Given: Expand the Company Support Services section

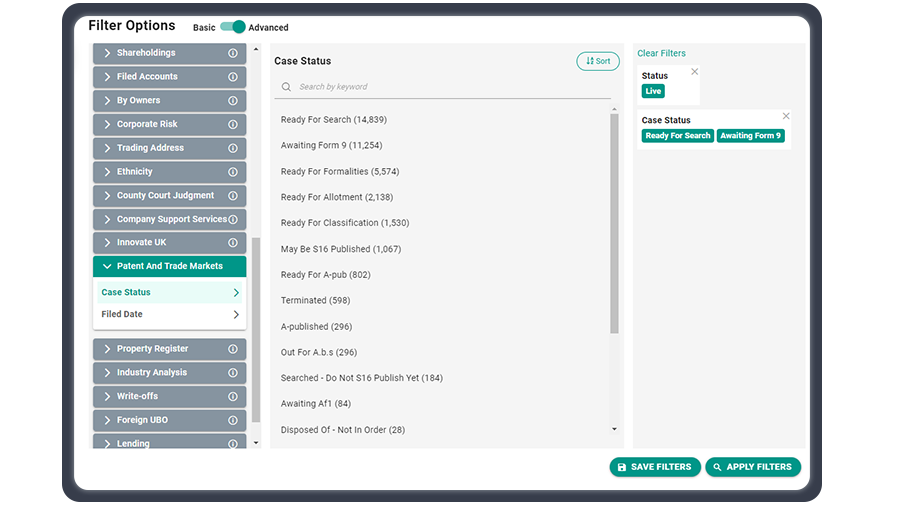Looking at the screenshot, I should click(169, 219).
